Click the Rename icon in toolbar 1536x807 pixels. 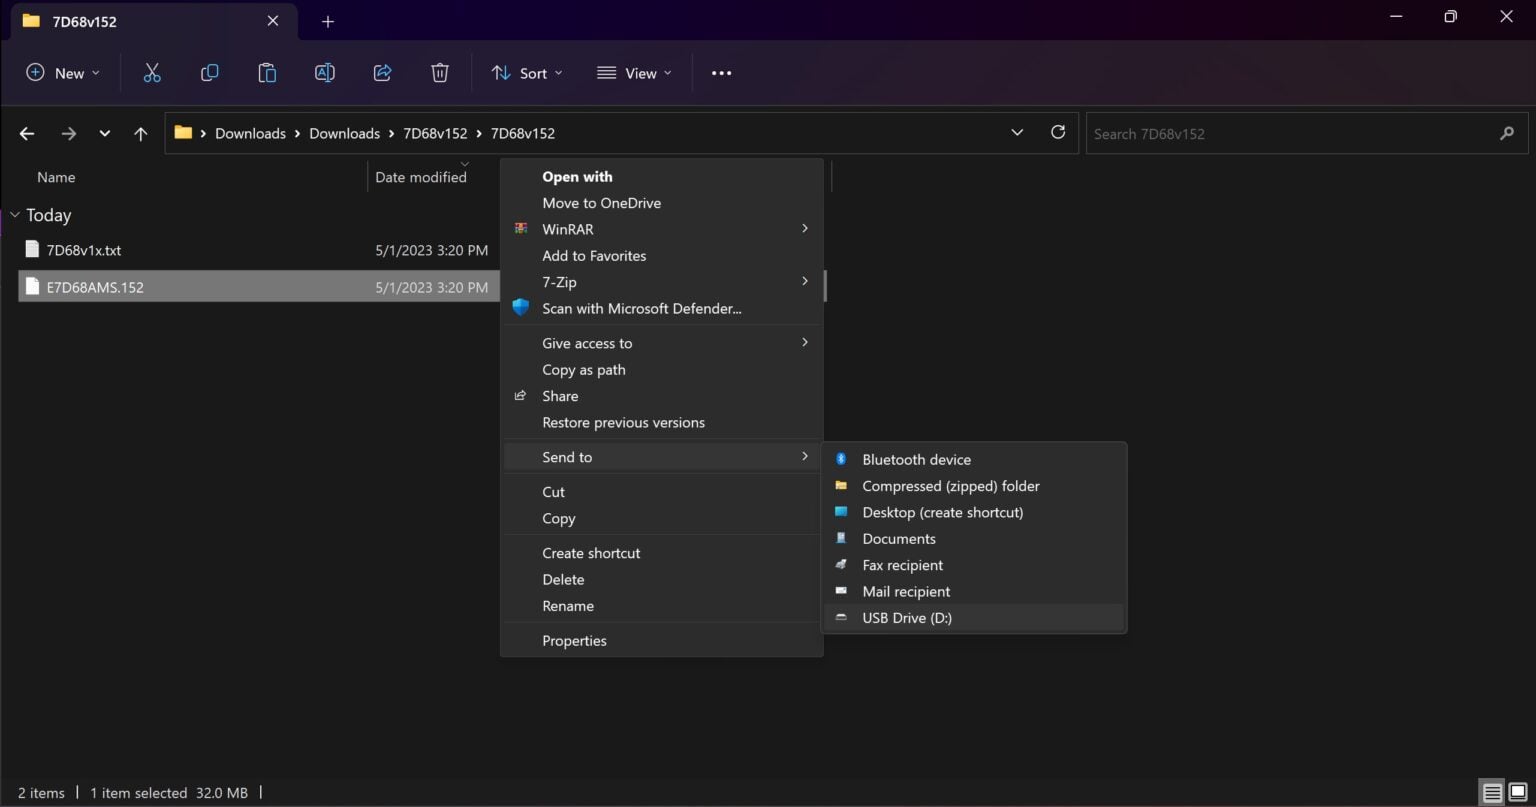point(324,73)
